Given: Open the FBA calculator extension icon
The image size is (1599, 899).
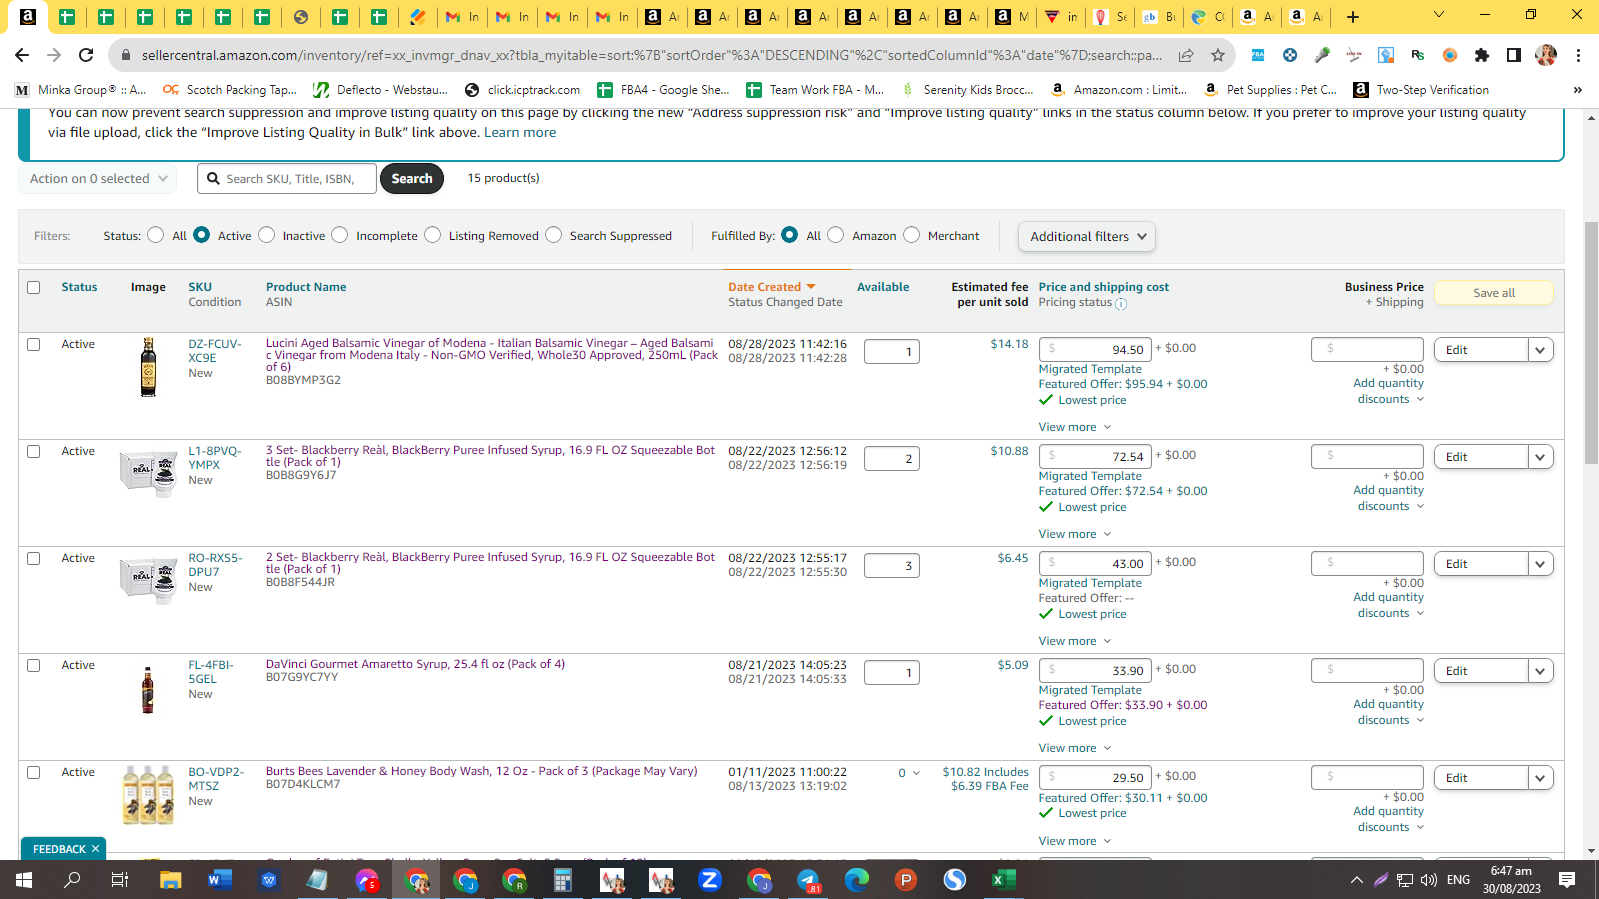Looking at the screenshot, I should click(x=1258, y=55).
